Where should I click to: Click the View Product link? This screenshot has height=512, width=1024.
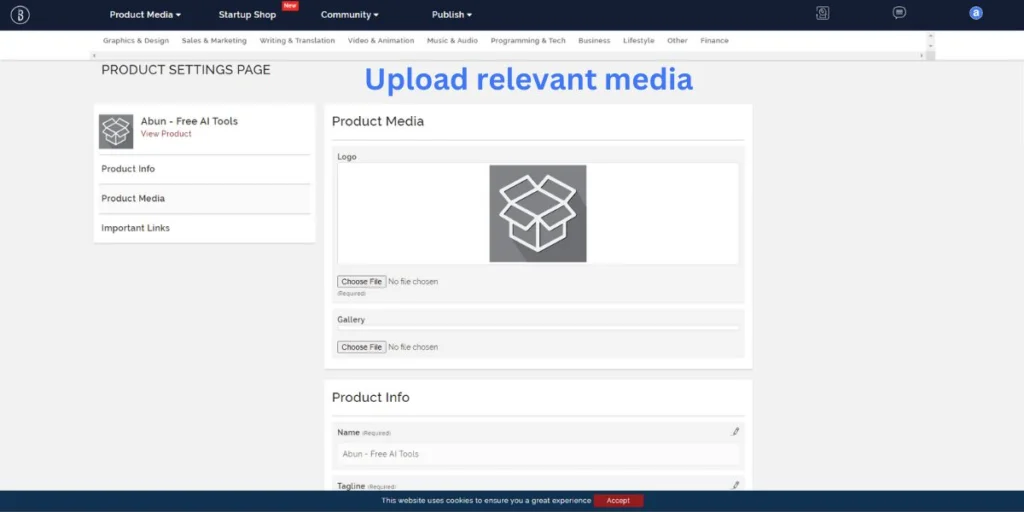167,134
